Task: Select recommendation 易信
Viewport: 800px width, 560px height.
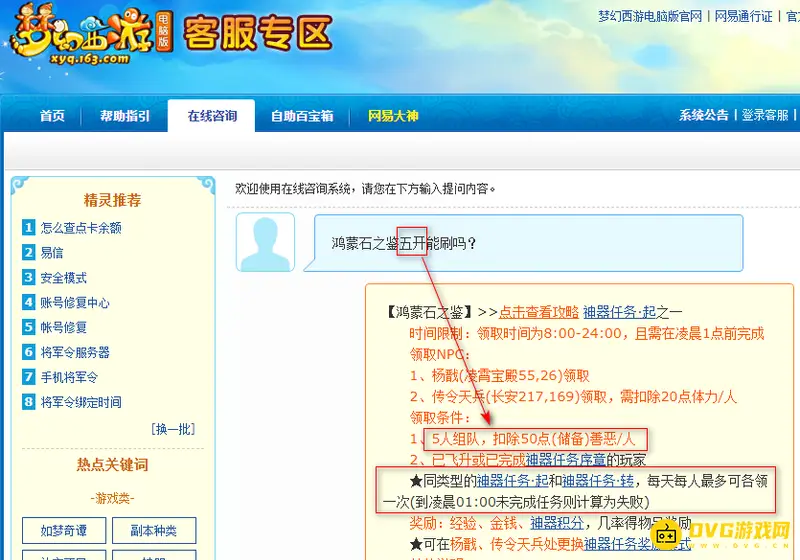Action: [52, 252]
